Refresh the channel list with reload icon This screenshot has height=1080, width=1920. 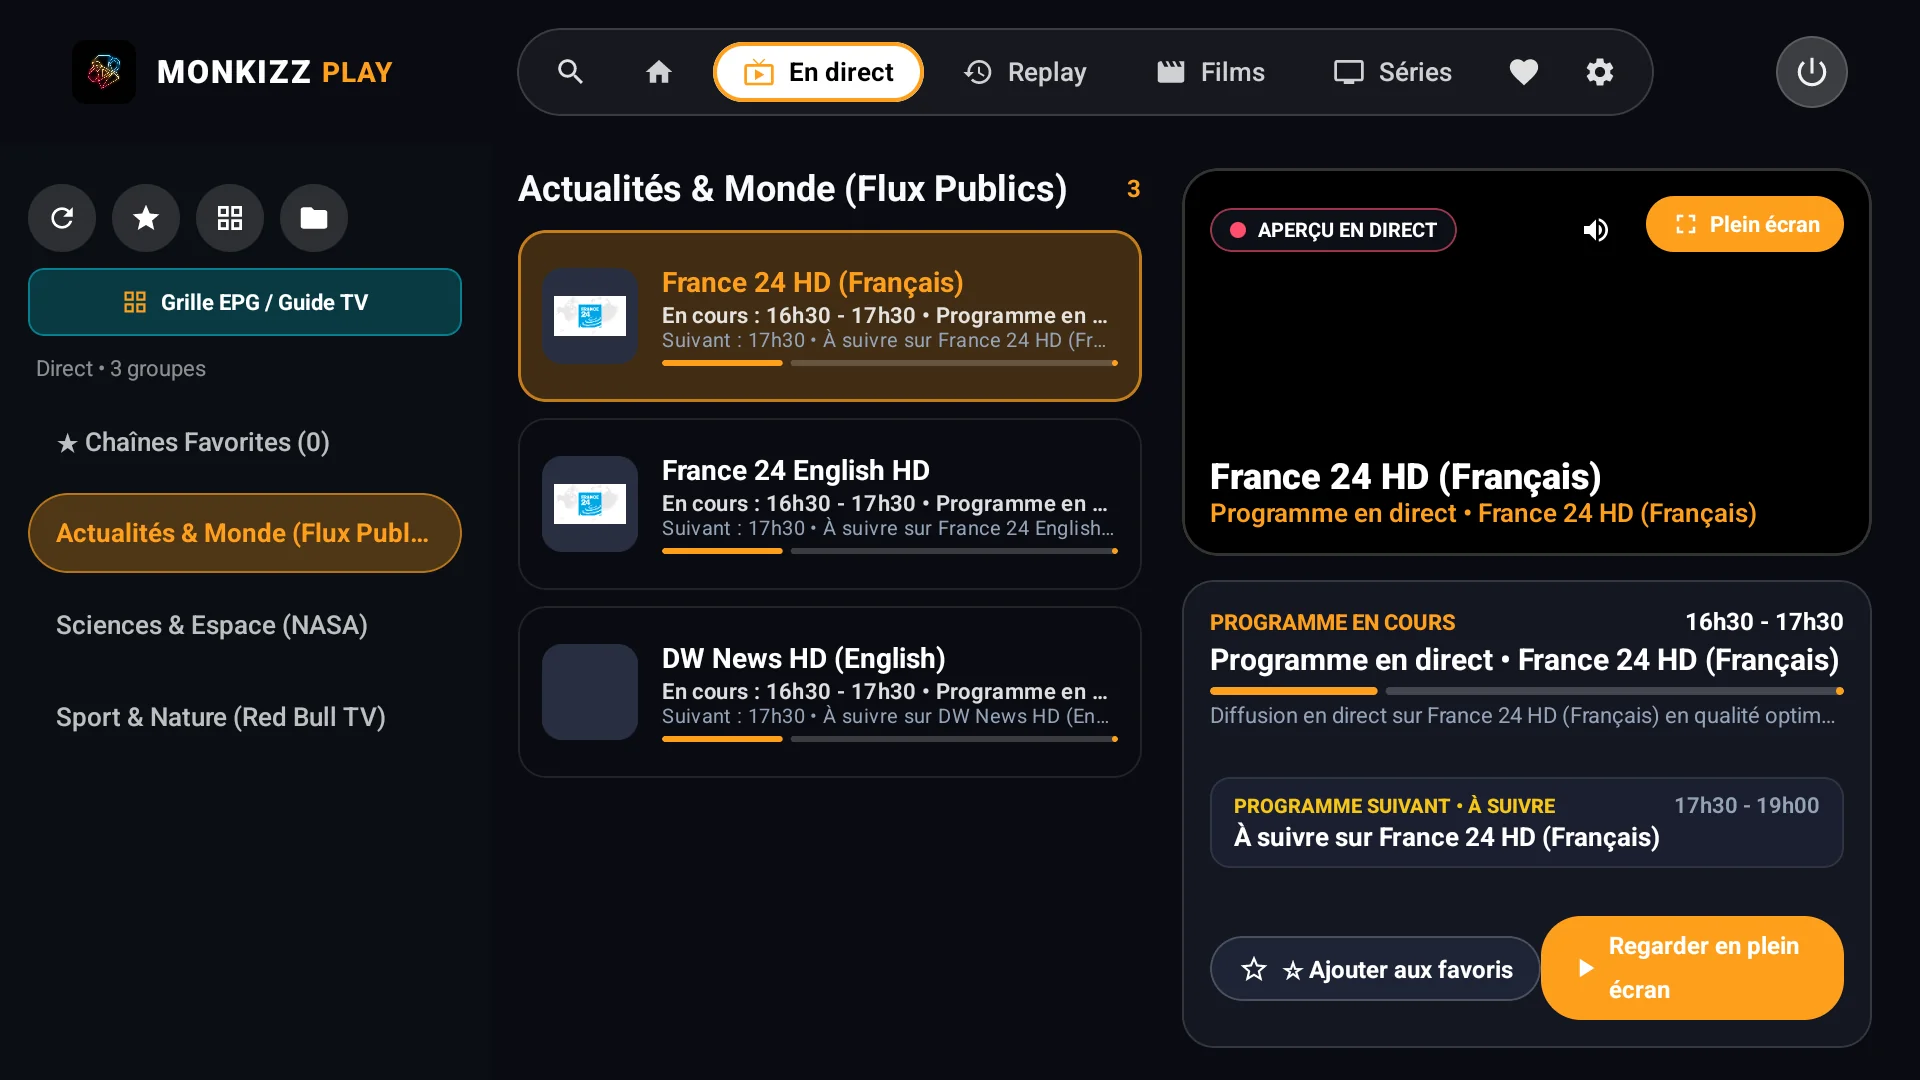(62, 218)
